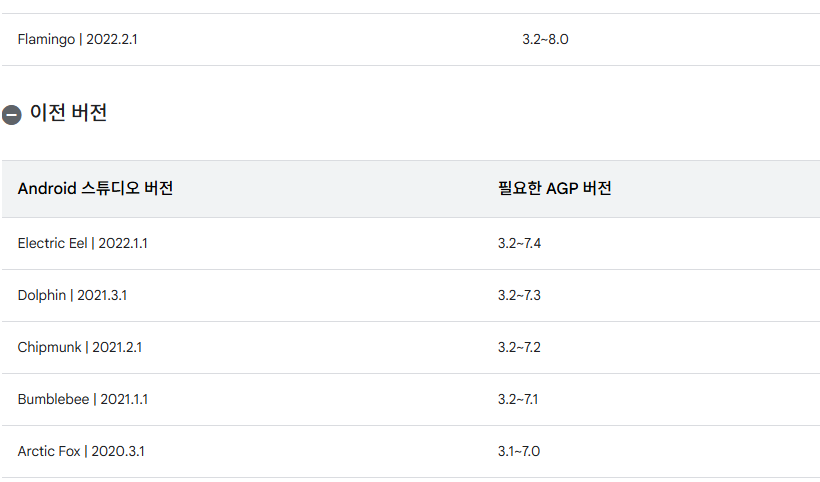
Task: Select the Bumblebee | 2021.1.1 row
Action: click(411, 399)
